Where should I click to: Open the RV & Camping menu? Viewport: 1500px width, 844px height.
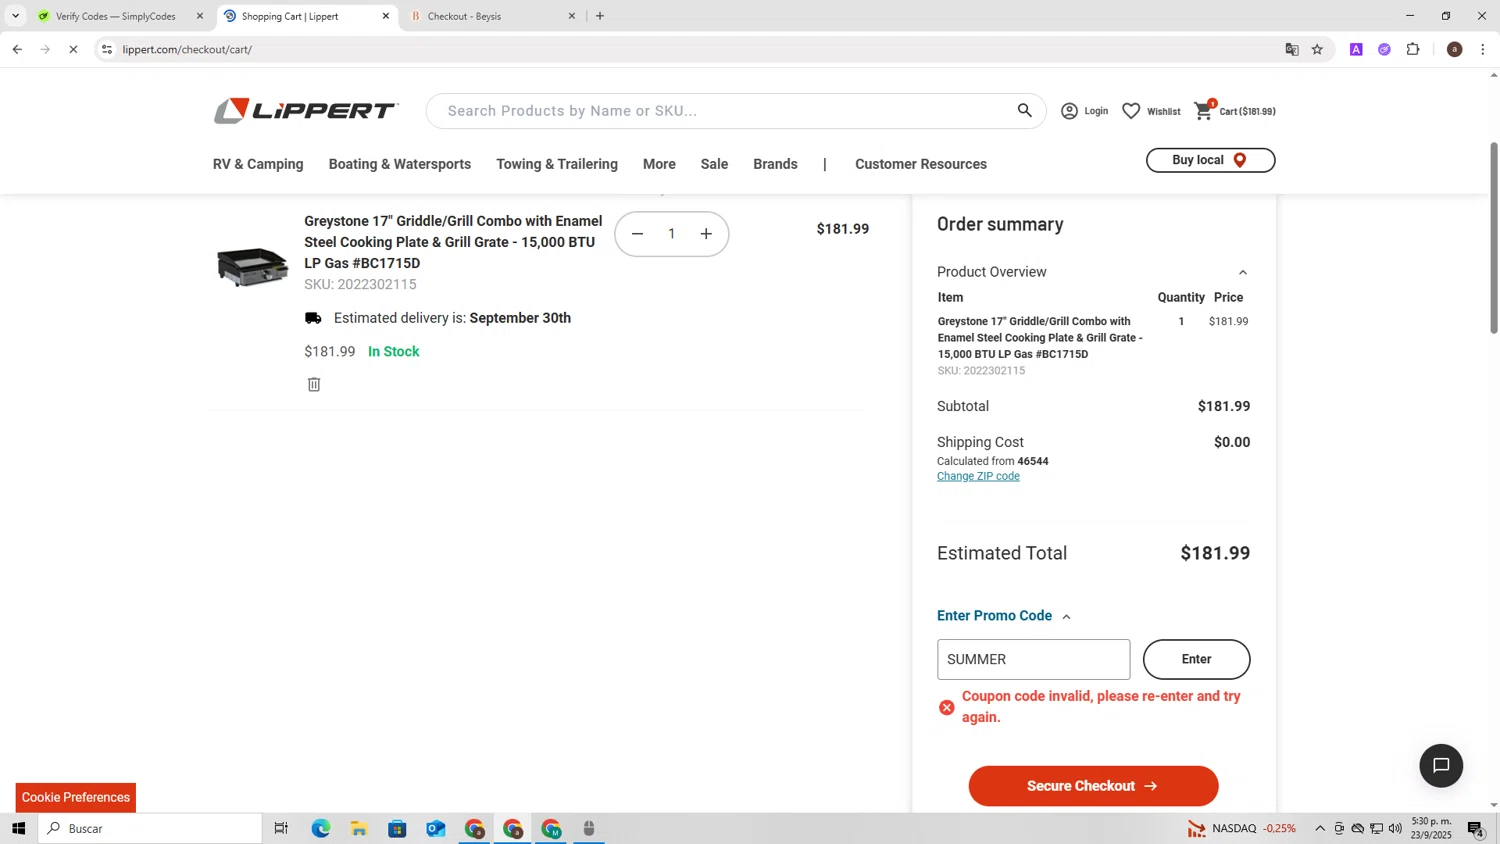(x=258, y=164)
